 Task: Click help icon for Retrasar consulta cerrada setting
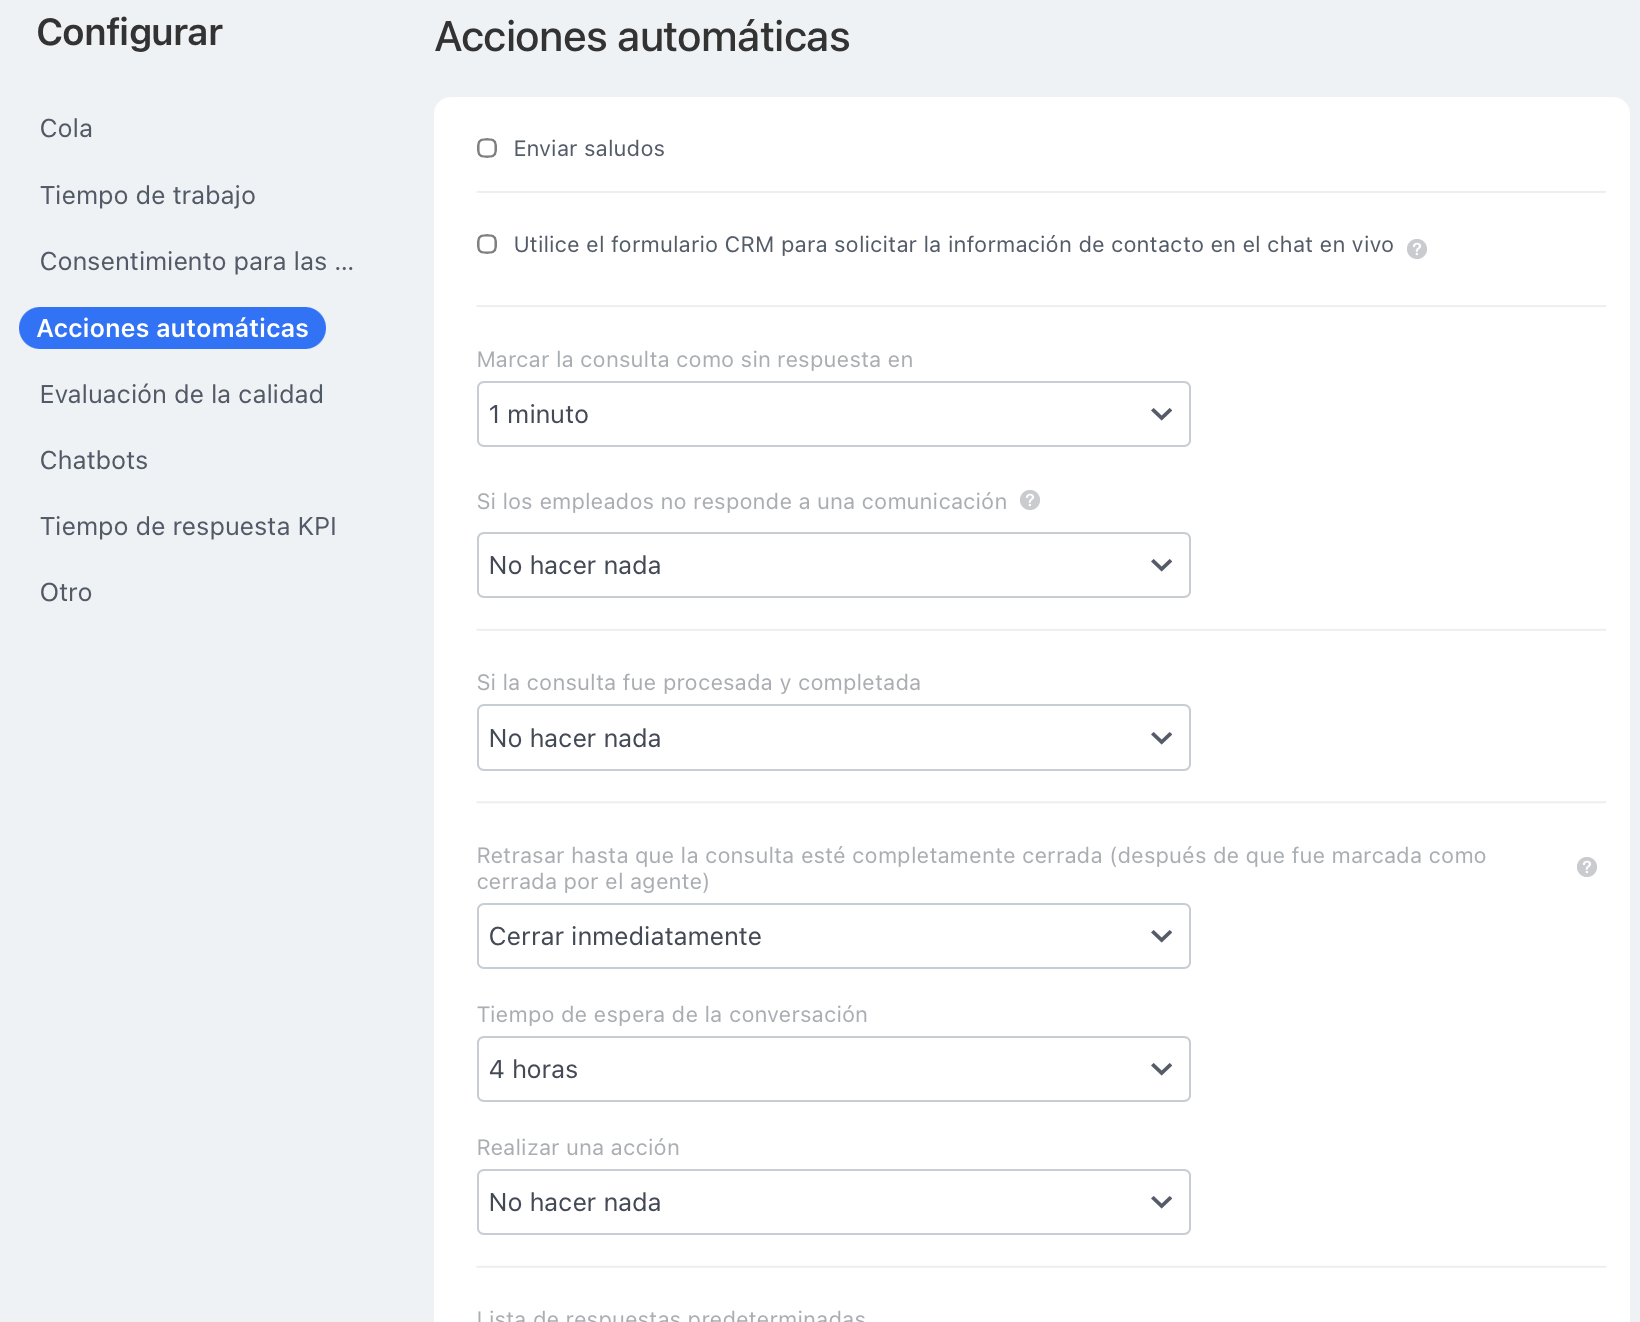point(1586,867)
